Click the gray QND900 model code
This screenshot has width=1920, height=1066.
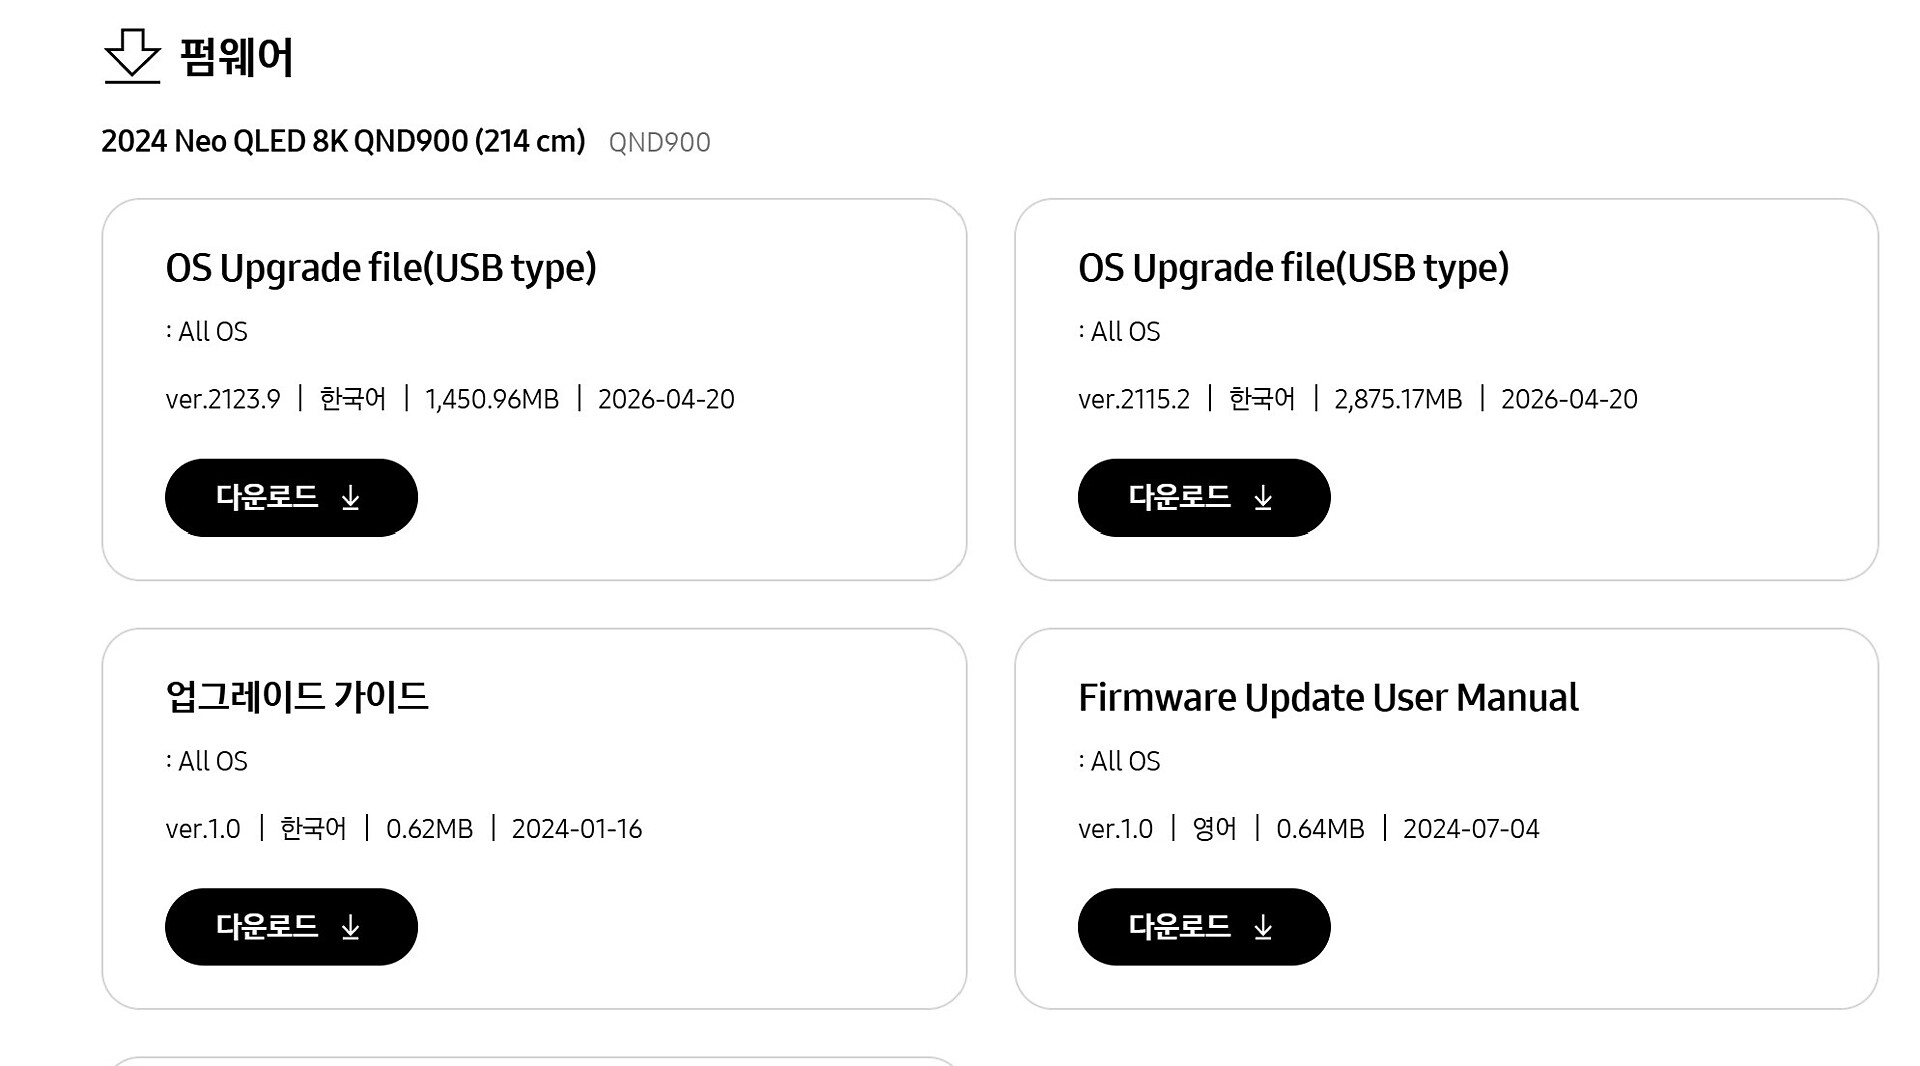point(659,143)
